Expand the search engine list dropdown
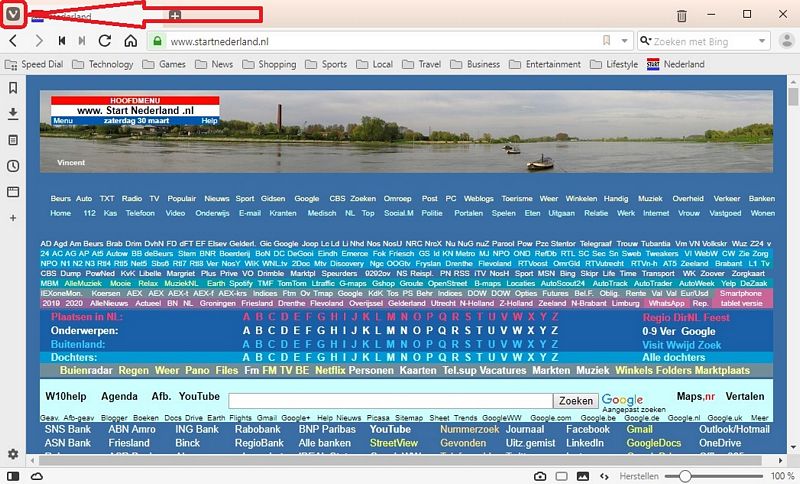The width and height of the screenshot is (800, 484). [762, 41]
